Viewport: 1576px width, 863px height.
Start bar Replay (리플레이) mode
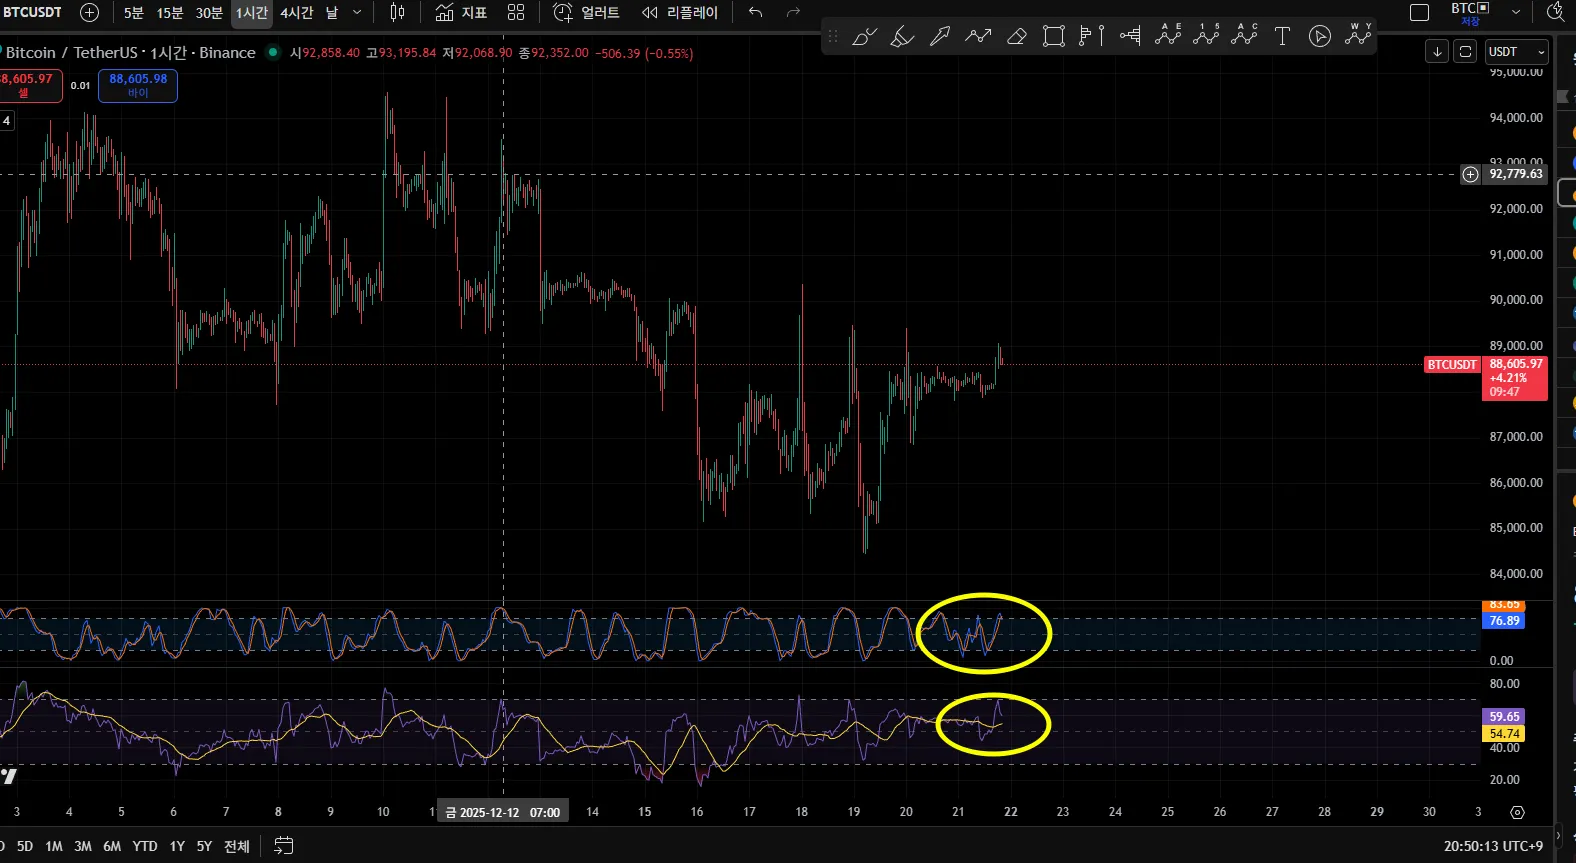[x=680, y=13]
